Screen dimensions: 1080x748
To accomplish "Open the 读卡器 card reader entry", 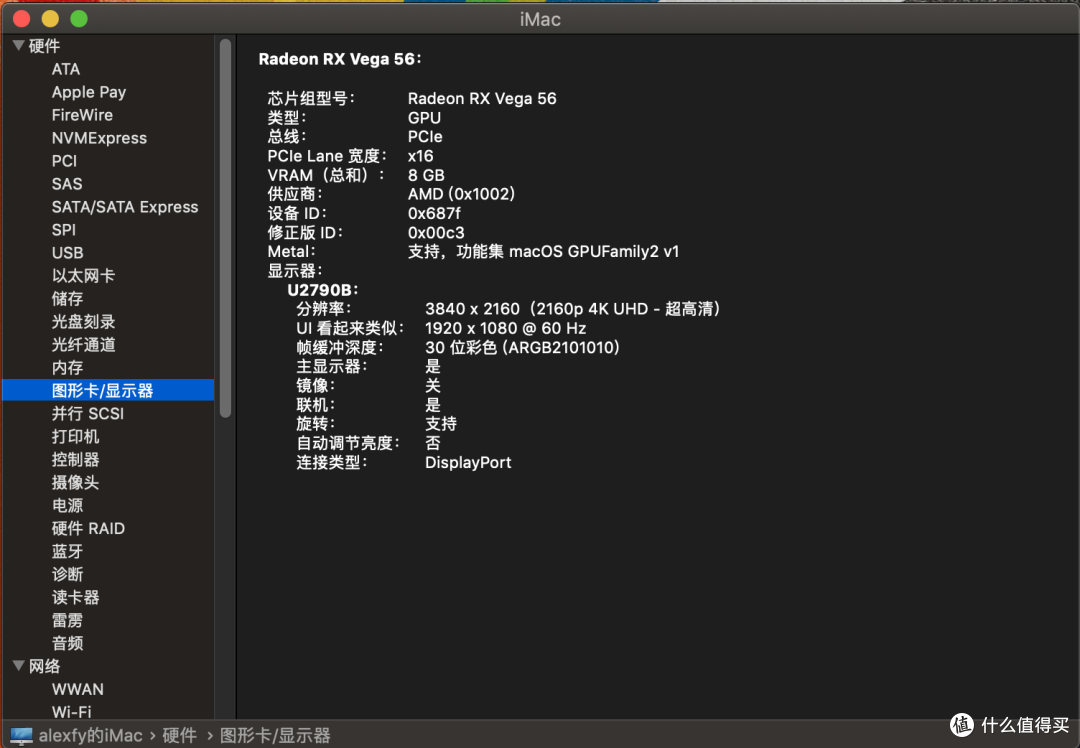I will click(x=75, y=597).
